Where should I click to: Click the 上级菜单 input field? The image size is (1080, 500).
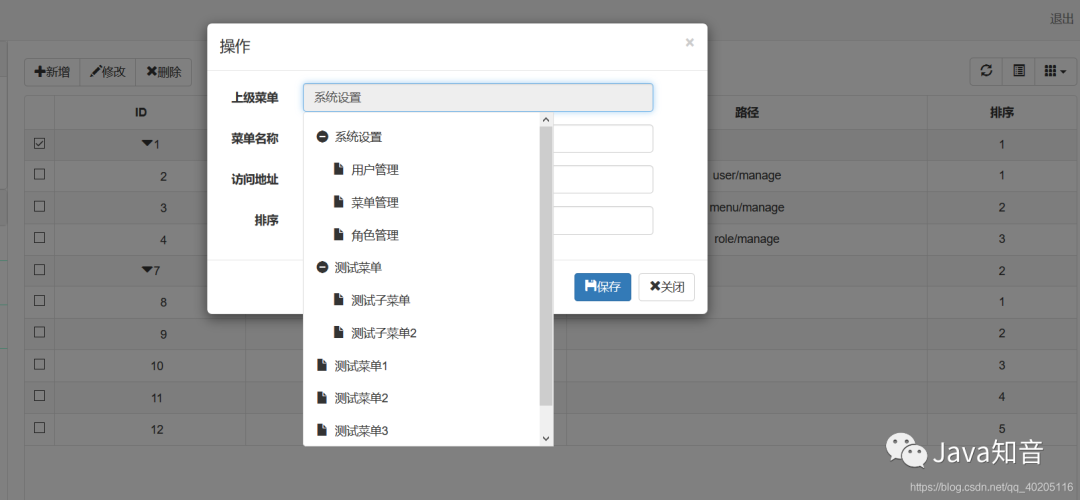click(478, 97)
